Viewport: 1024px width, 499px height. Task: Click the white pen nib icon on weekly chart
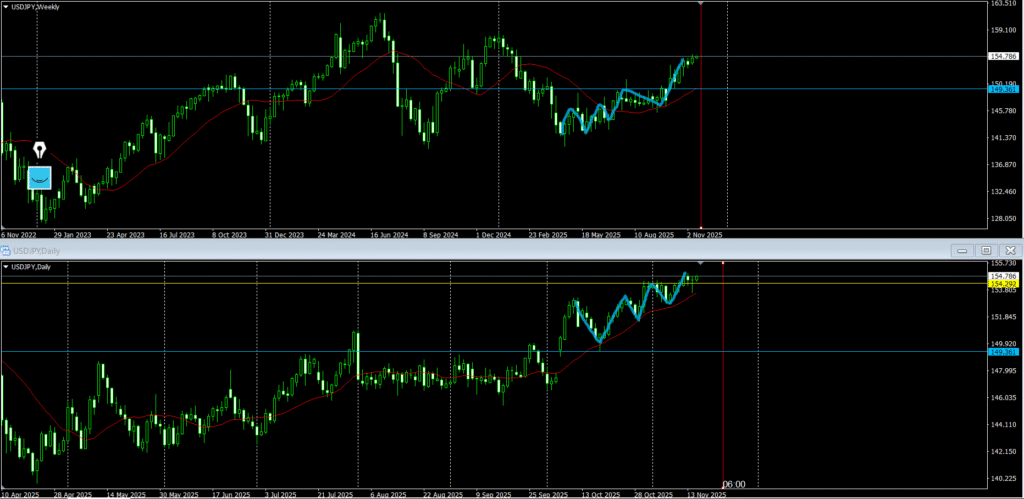[x=40, y=150]
